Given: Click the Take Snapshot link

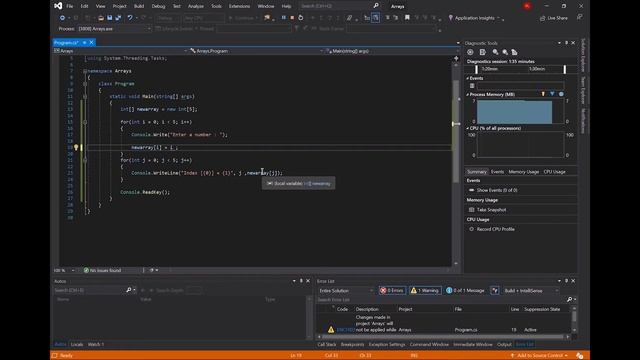Looking at the screenshot, I should click(x=491, y=210).
